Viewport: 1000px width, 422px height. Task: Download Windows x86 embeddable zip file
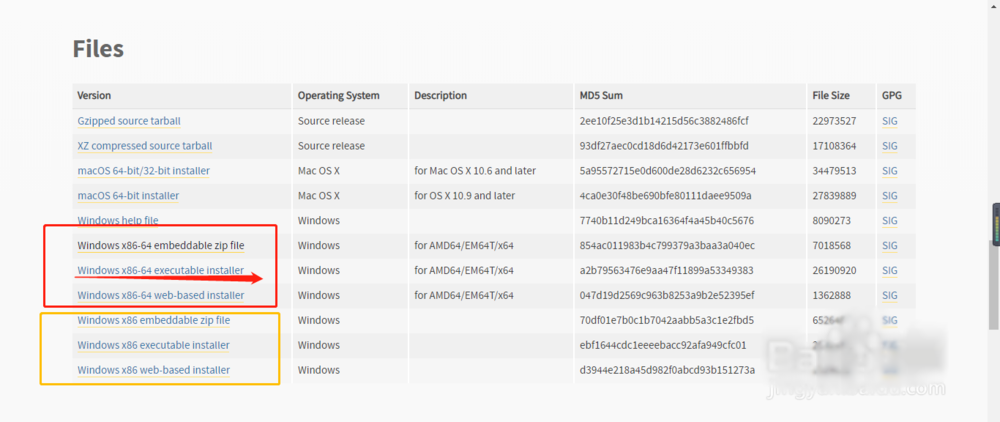(x=153, y=320)
